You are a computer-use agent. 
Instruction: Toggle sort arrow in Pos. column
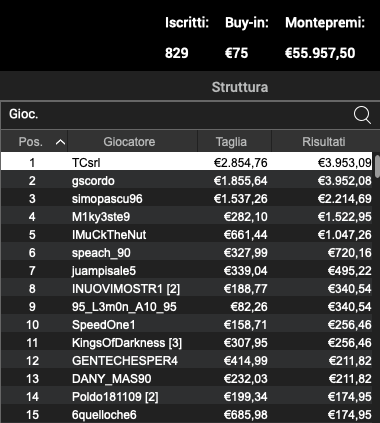pos(60,142)
